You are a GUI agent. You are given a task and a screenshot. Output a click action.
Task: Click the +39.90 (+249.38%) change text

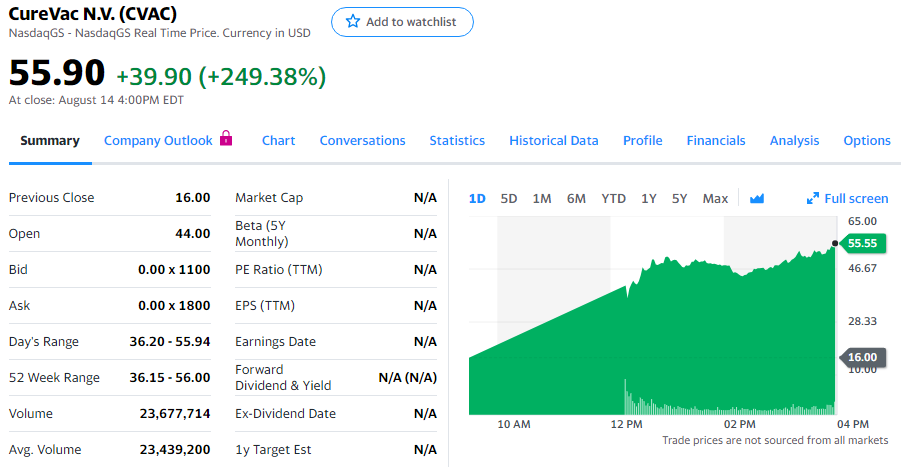(x=221, y=76)
